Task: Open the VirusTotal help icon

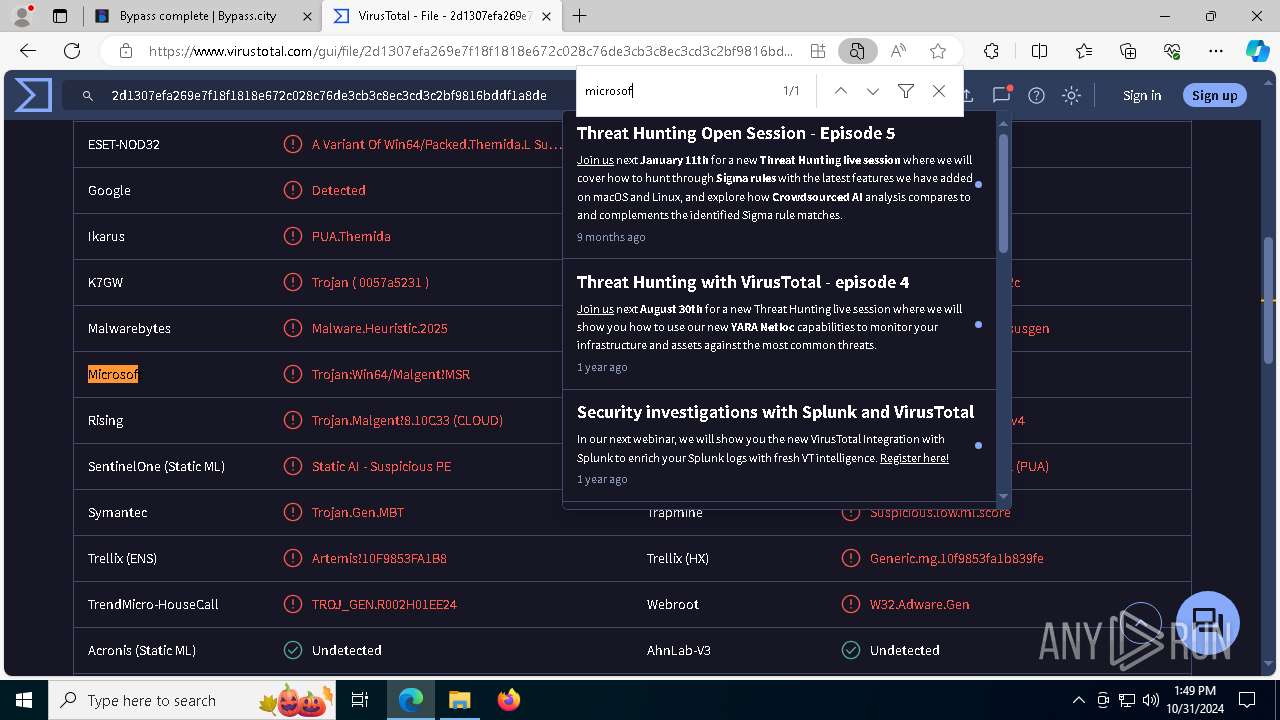Action: [1037, 95]
